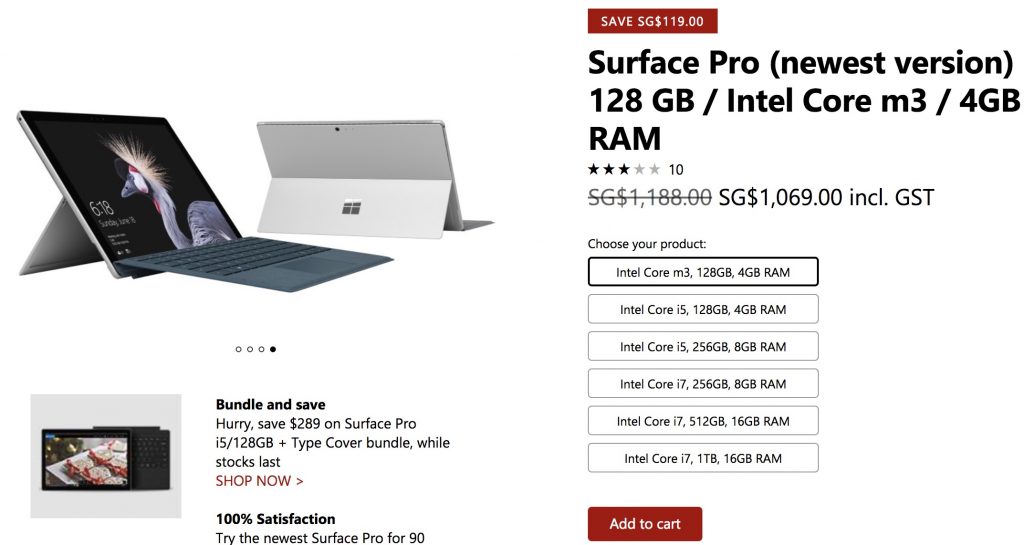The width and height of the screenshot is (1024, 545).
Task: Choose Intel Core m3, 128GB, 4GB RAM option
Action: click(x=703, y=272)
